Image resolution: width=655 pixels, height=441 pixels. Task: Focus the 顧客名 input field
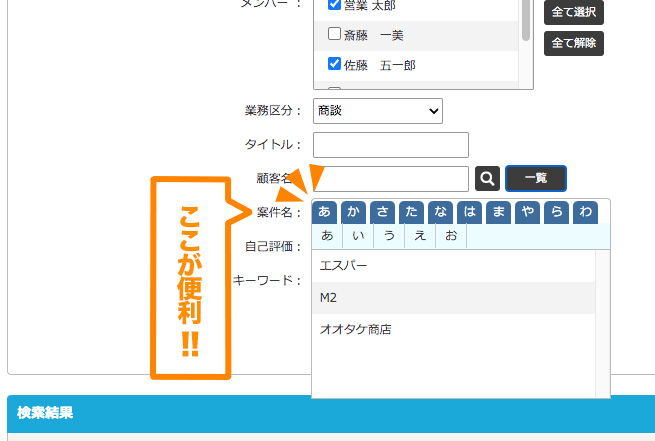pyautogui.click(x=391, y=179)
